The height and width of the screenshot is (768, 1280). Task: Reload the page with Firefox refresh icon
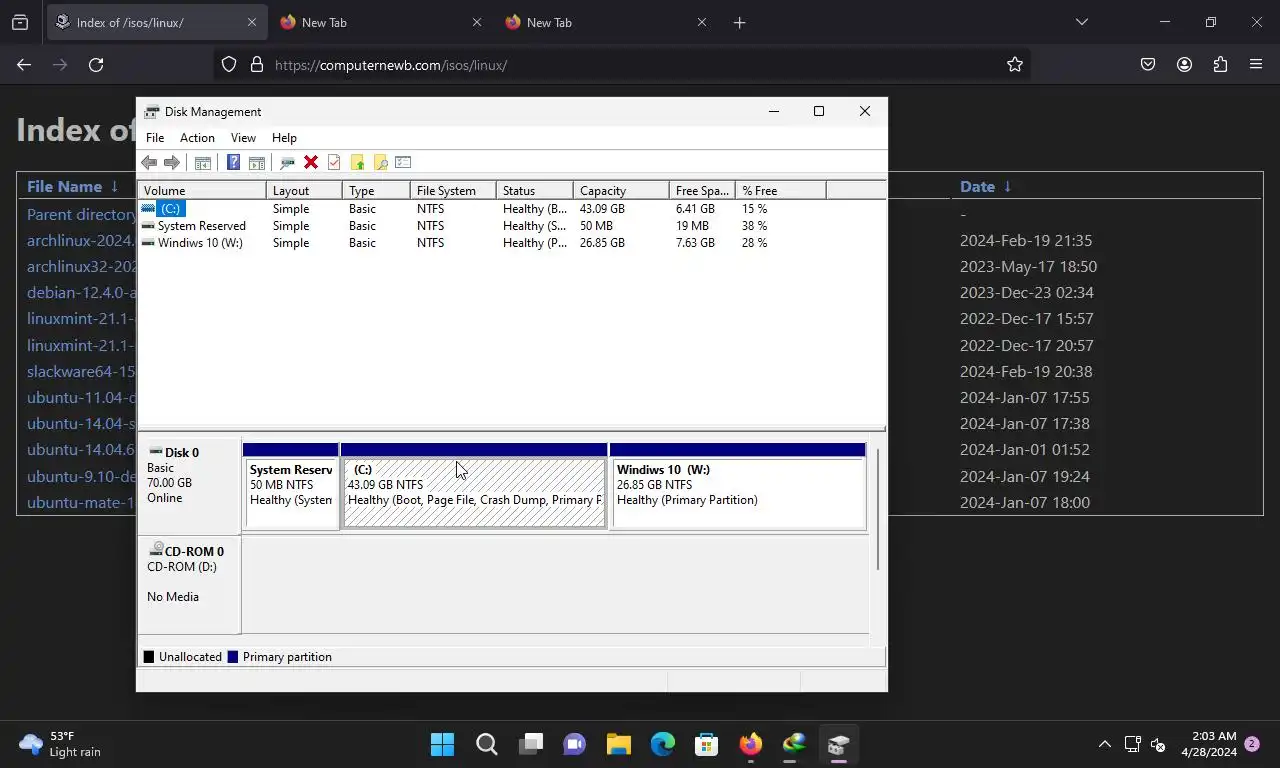[96, 65]
